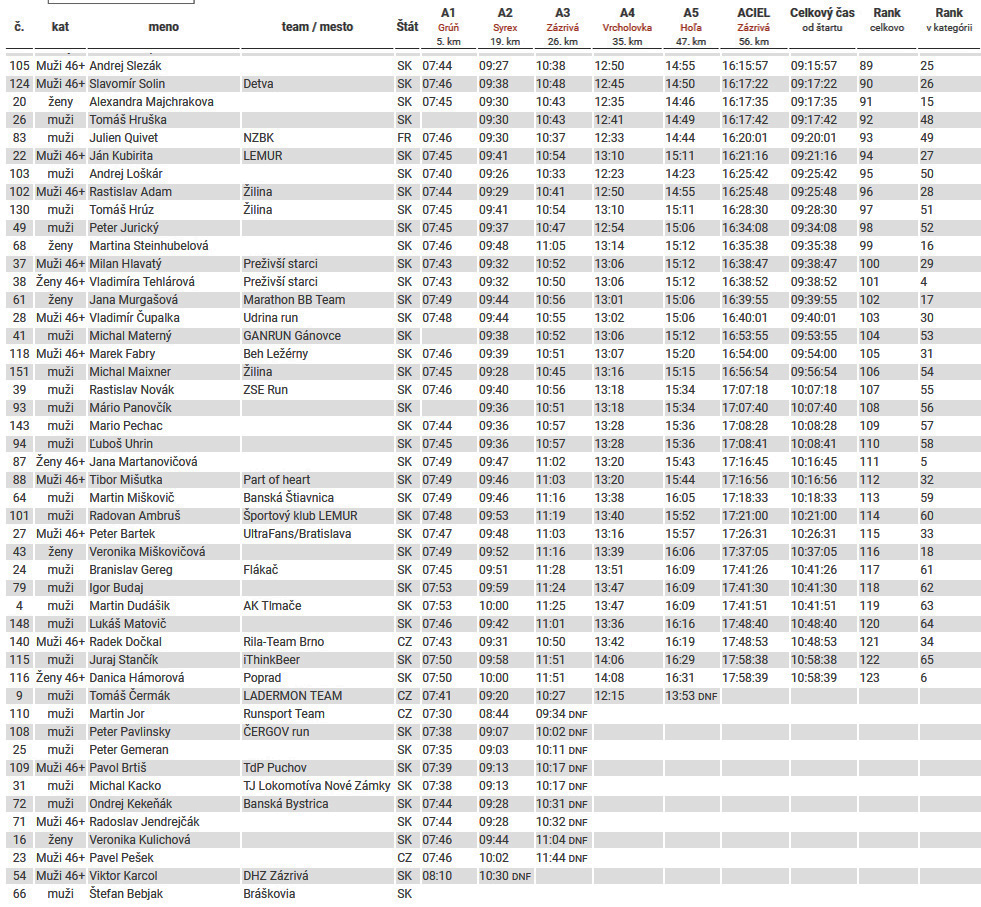Select the 'A5 Hoľa' checkpoint header
Screen dimensions: 981x907
tap(691, 20)
